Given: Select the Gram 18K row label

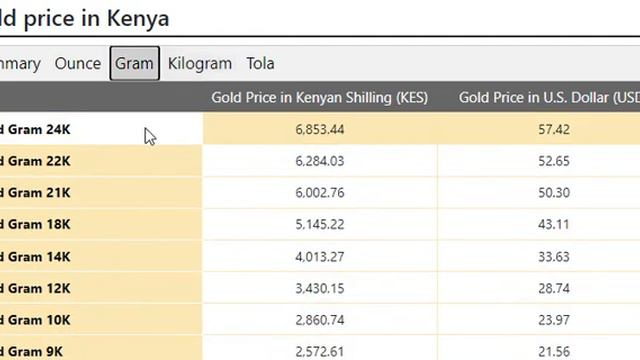Looking at the screenshot, I should tap(35, 224).
